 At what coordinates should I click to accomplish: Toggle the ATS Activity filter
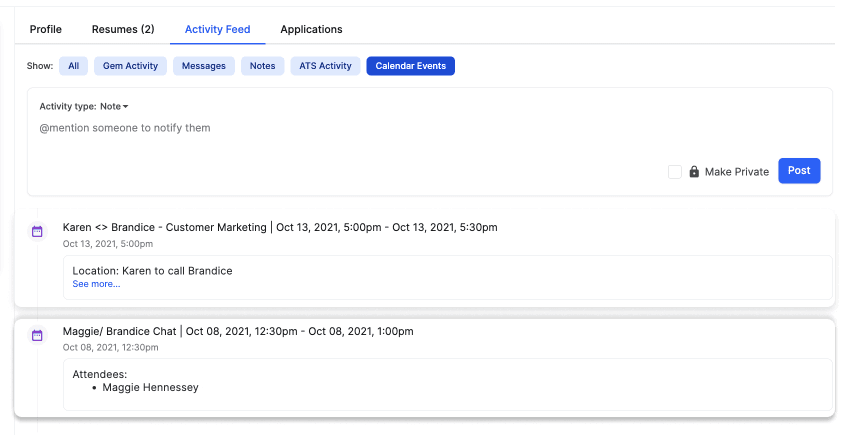click(x=325, y=66)
